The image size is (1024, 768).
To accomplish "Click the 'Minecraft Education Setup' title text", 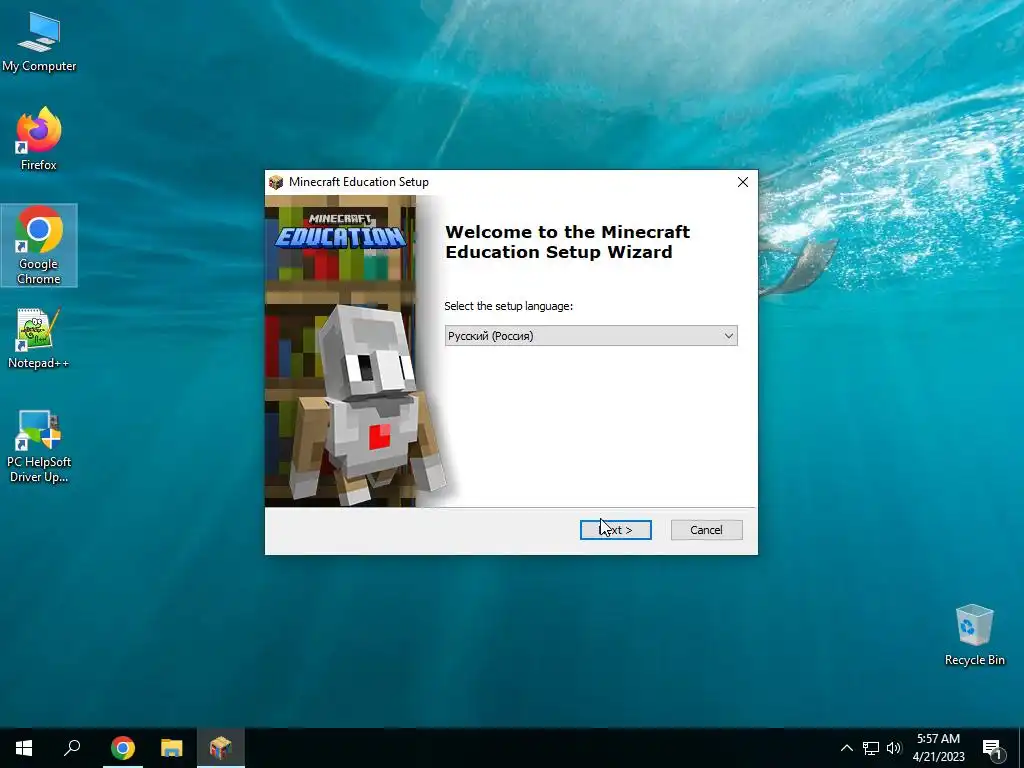I will pos(359,182).
